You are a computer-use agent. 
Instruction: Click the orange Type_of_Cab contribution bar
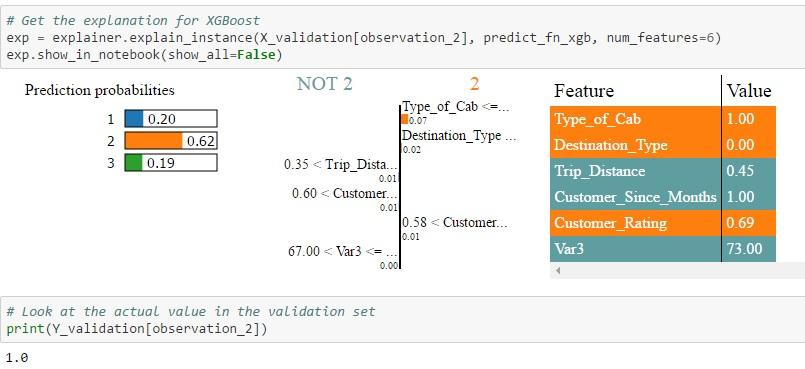pos(405,119)
